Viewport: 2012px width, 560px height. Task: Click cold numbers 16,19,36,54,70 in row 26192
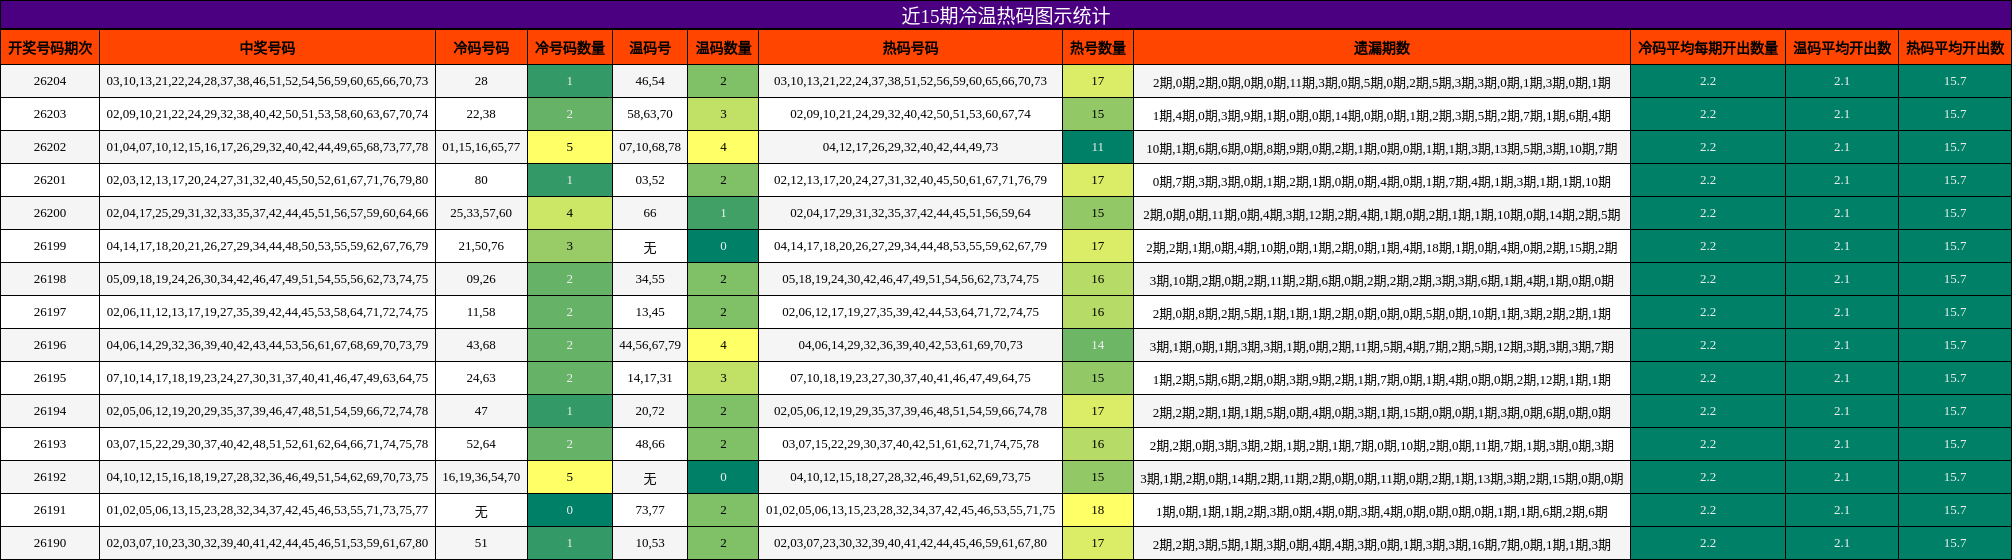point(481,477)
